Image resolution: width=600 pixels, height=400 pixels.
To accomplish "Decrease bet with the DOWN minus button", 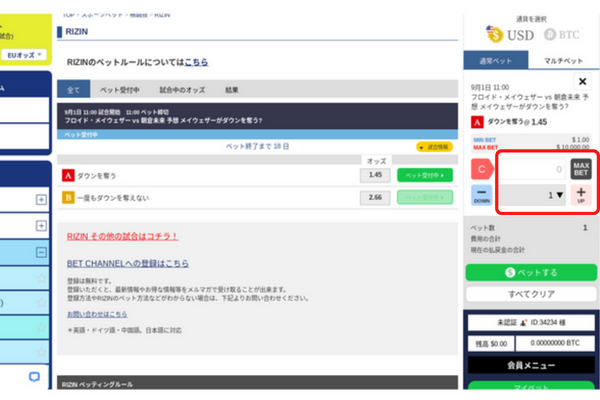I will [482, 195].
